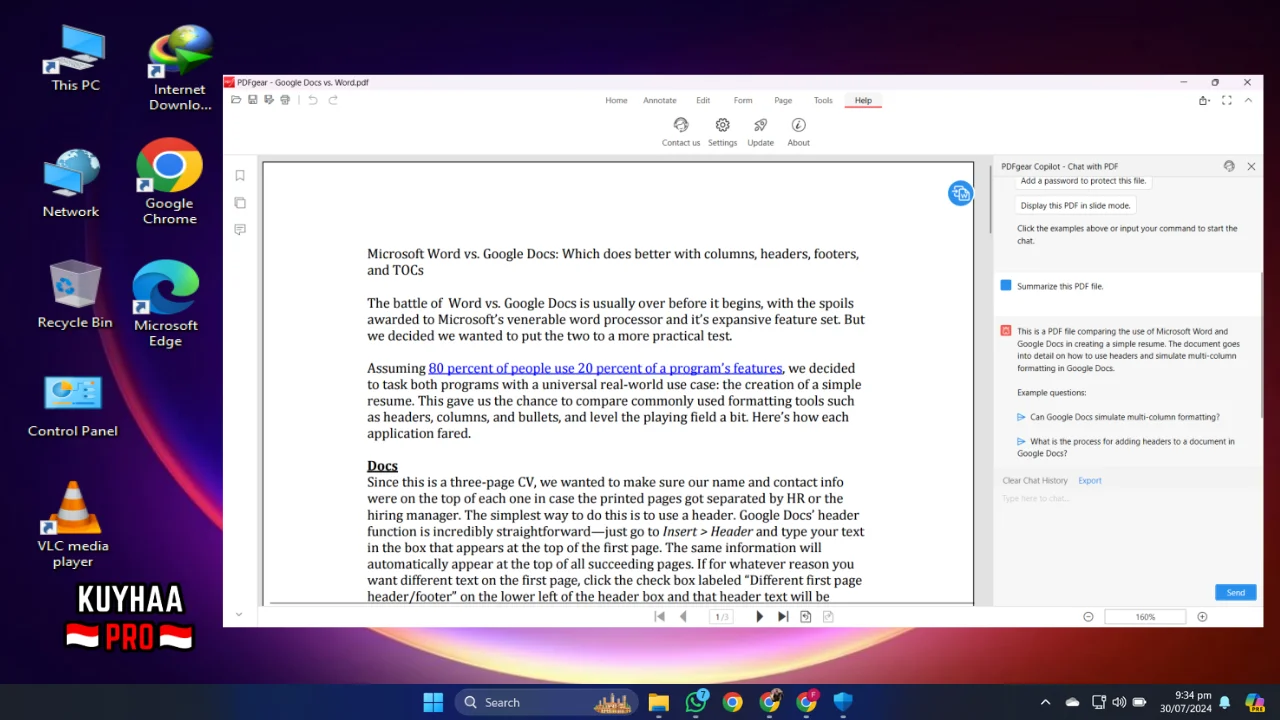Switch to the Annotate tab
Image resolution: width=1280 pixels, height=720 pixels.
point(660,100)
